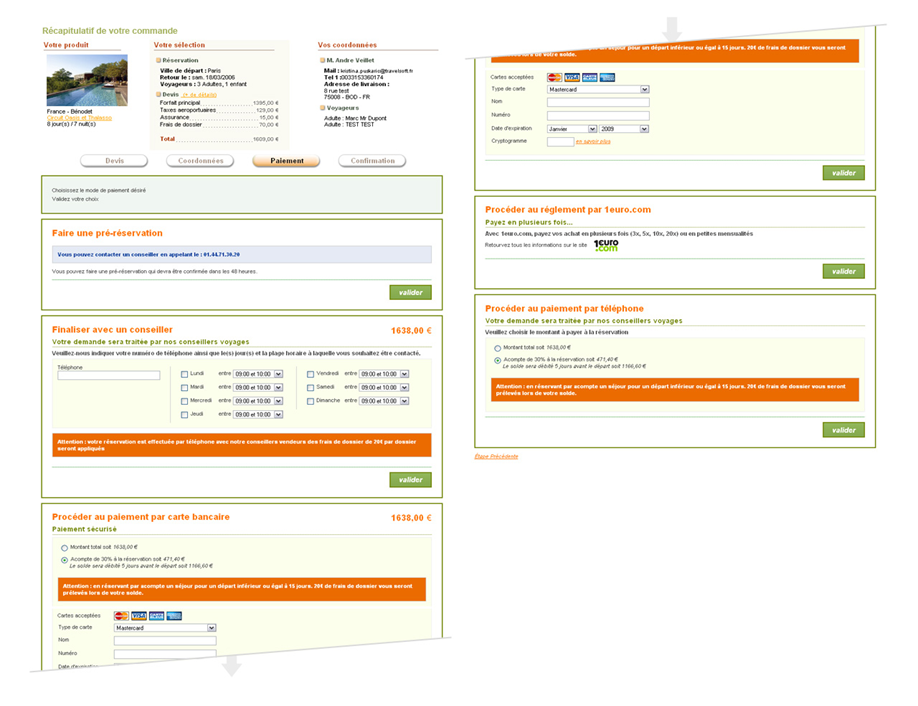Open the expiration month dropdown showing Janvier
The width and height of the screenshot is (918, 706).
coord(572,128)
